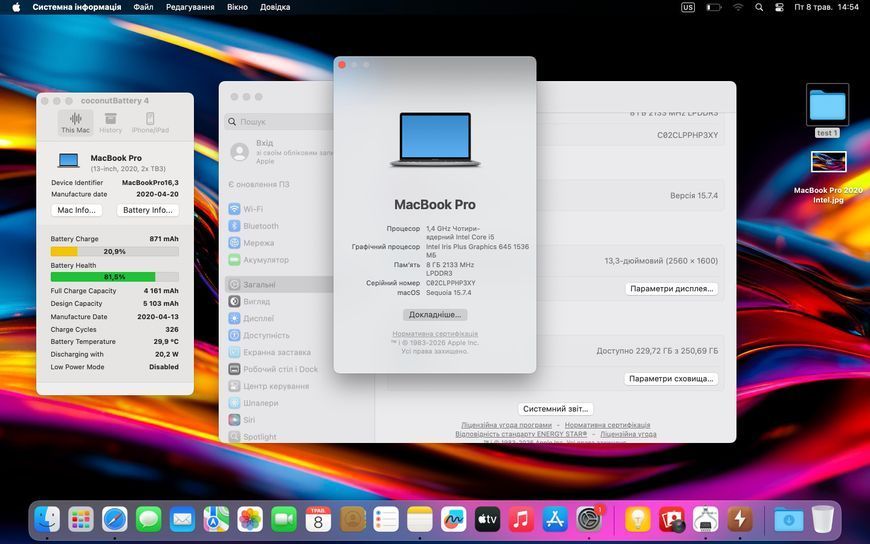
Task: Click the Battery Info... button
Action: 148,210
